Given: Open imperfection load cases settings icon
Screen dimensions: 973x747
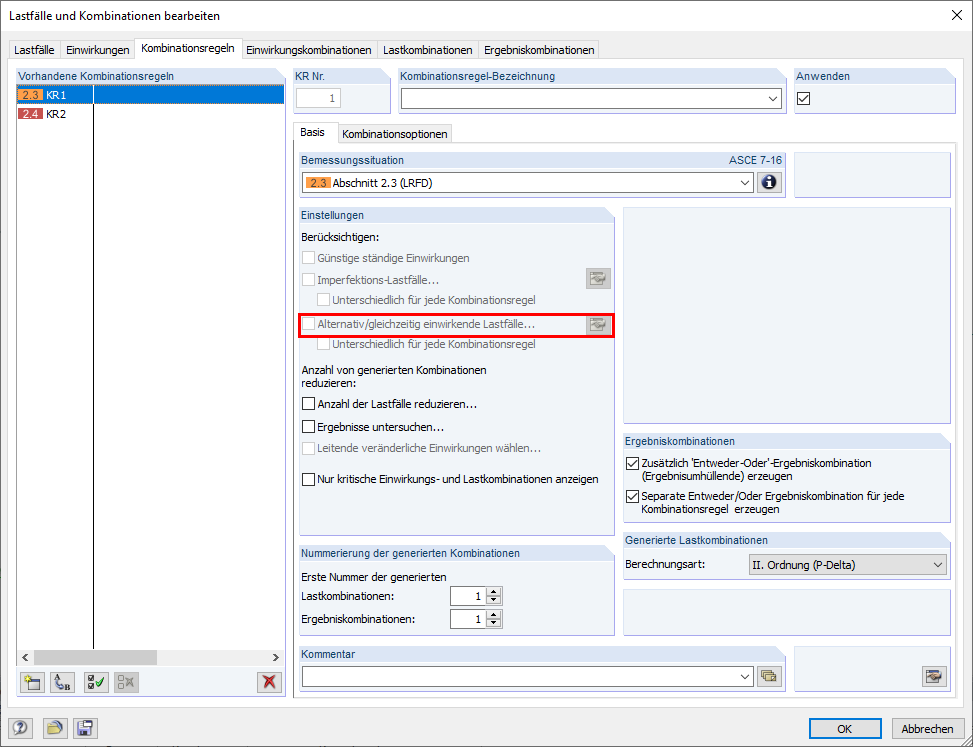Looking at the screenshot, I should click(598, 279).
